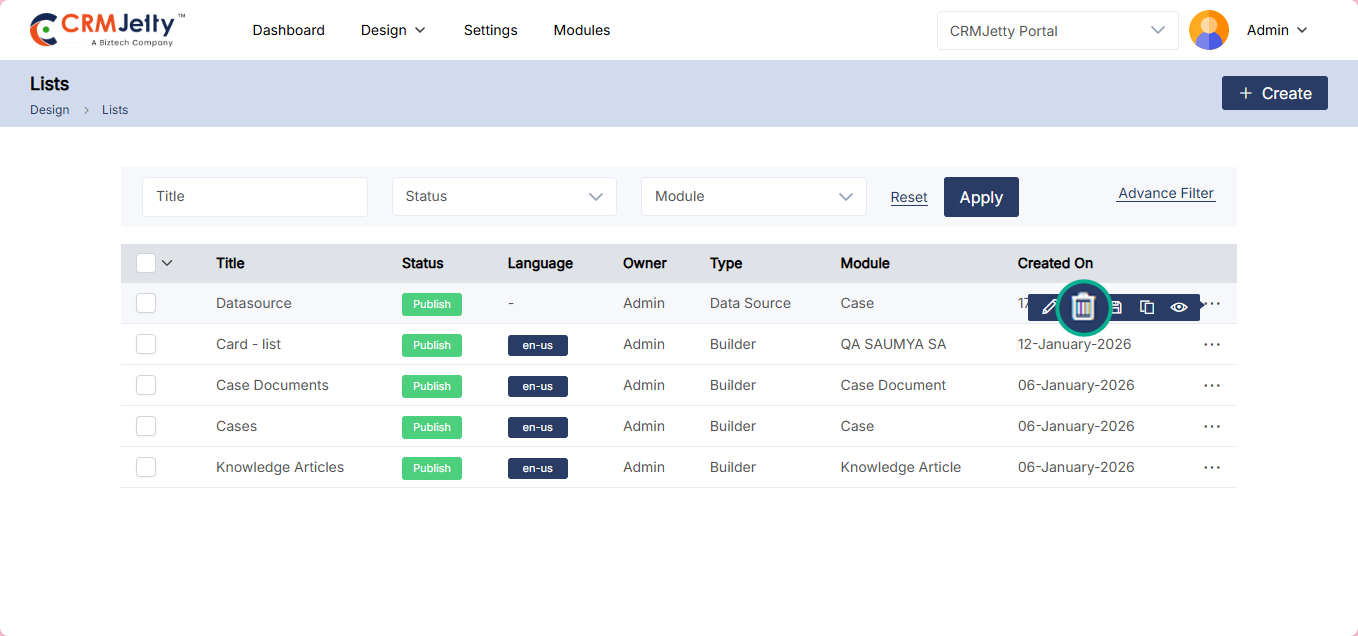The image size is (1358, 636).
Task: Click the delete trash icon for Datasource
Action: (x=1083, y=307)
